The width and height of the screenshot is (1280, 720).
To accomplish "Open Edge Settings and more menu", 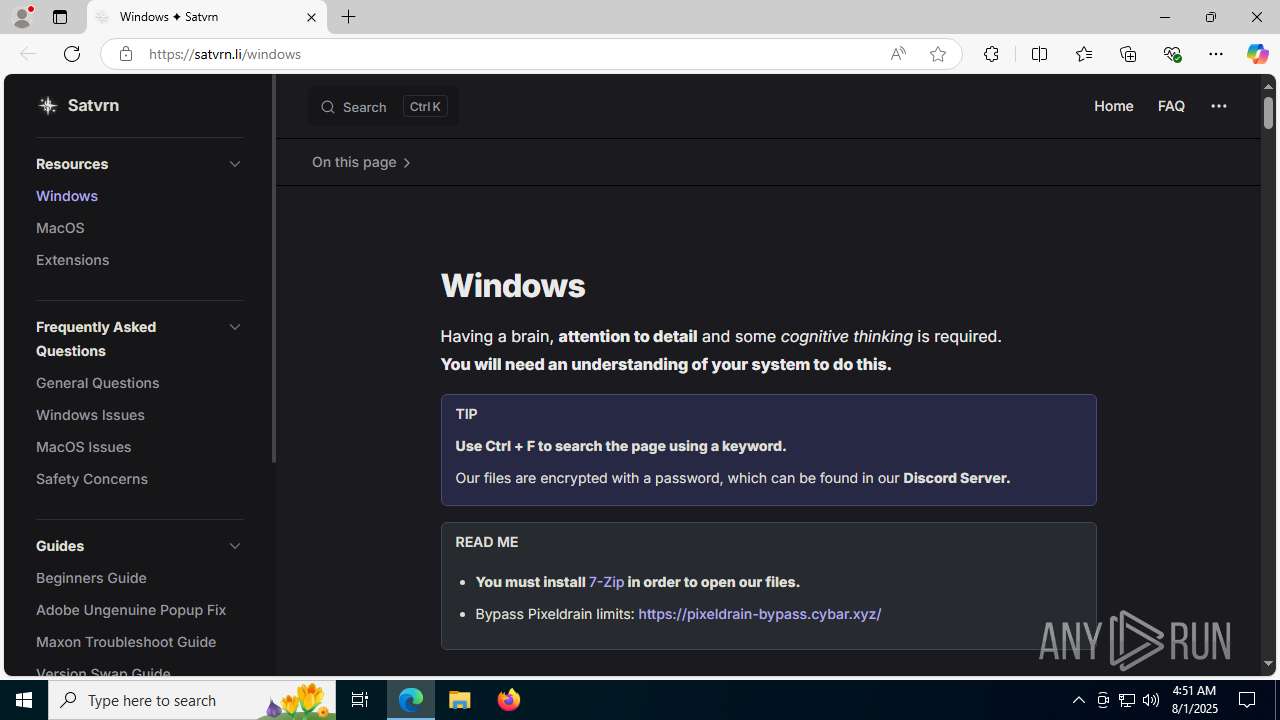I will tap(1215, 54).
